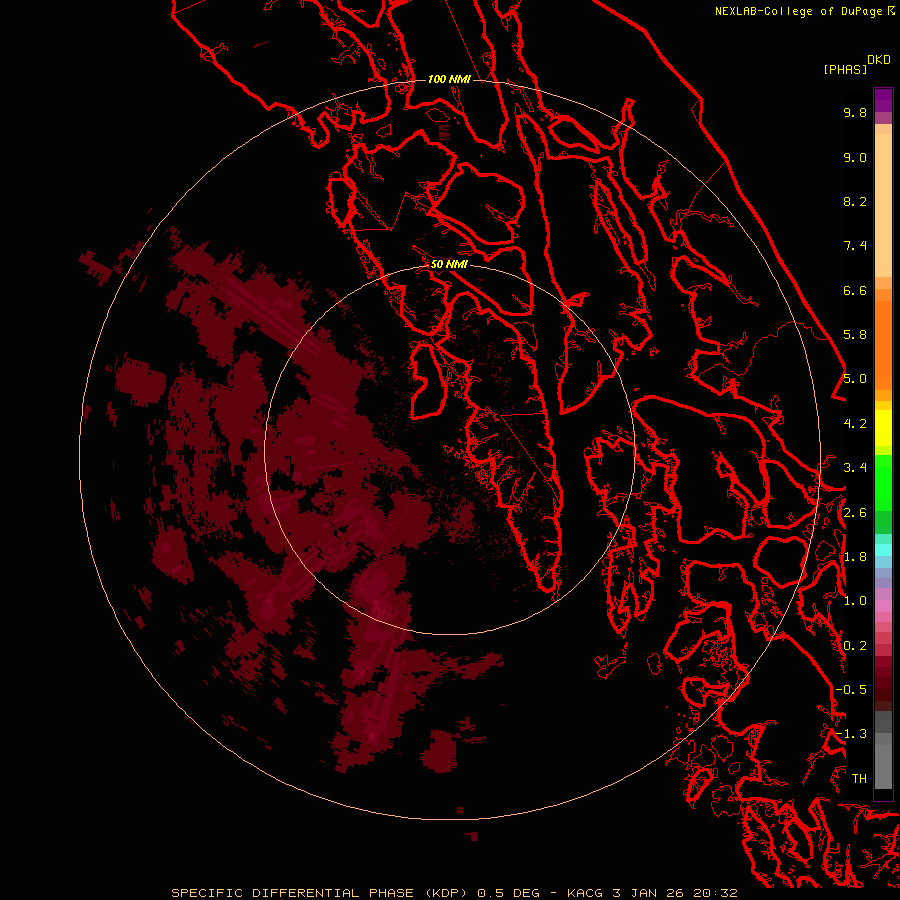Click the 5.0 value on the color scale
This screenshot has width=900, height=900.
pos(855,379)
